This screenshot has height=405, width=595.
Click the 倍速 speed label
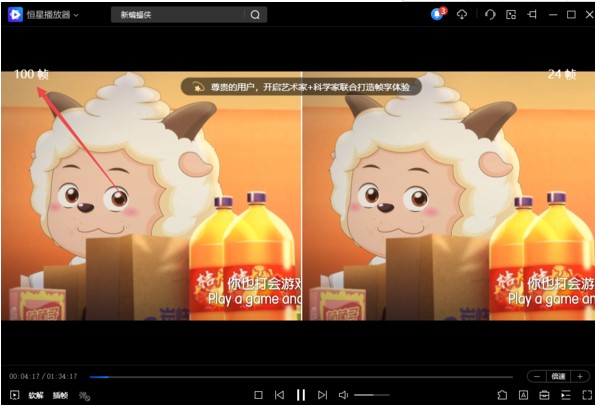click(x=558, y=376)
